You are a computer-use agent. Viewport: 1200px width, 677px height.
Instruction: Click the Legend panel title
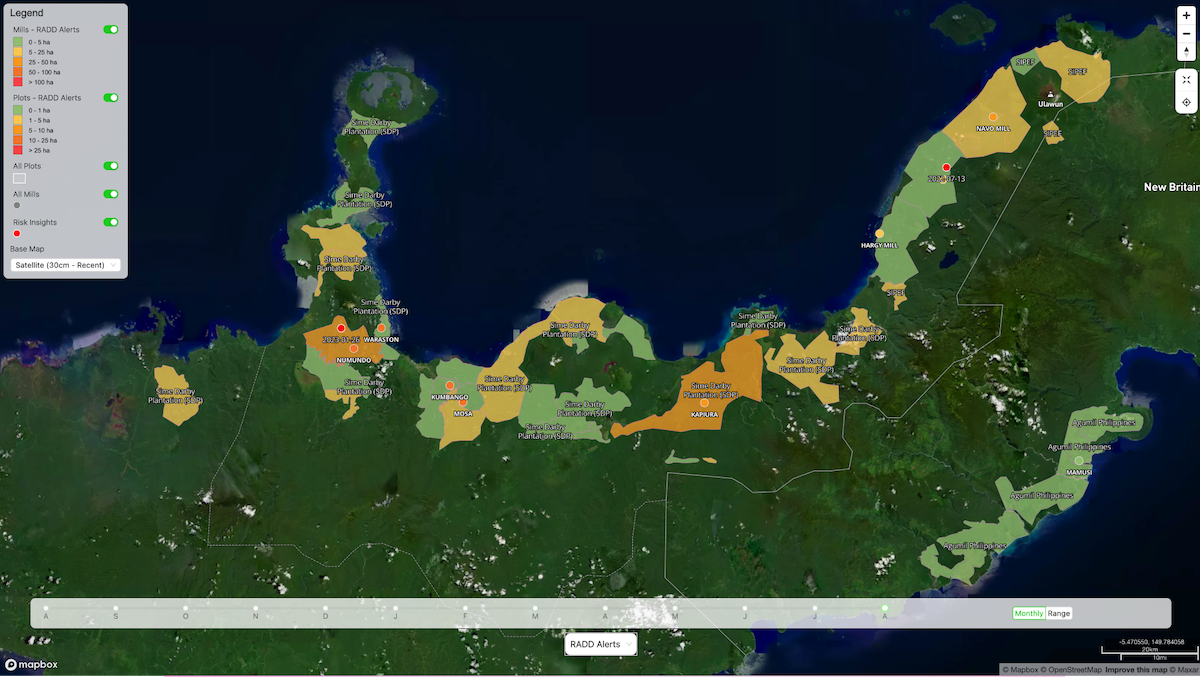tap(27, 13)
